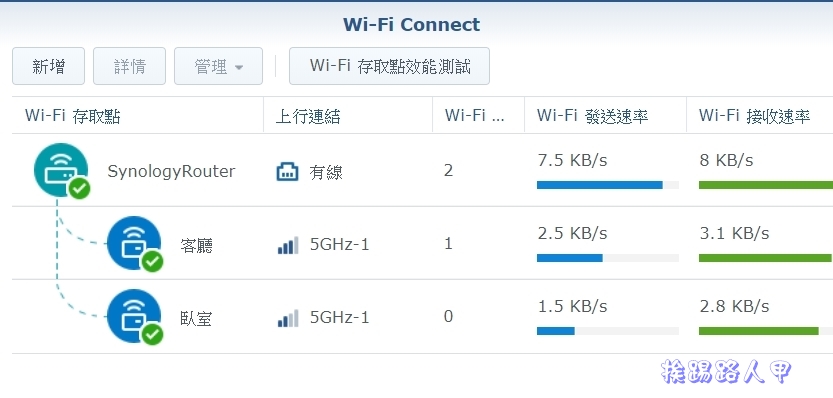
Task: Select the 客廳 access point row
Action: [422, 243]
